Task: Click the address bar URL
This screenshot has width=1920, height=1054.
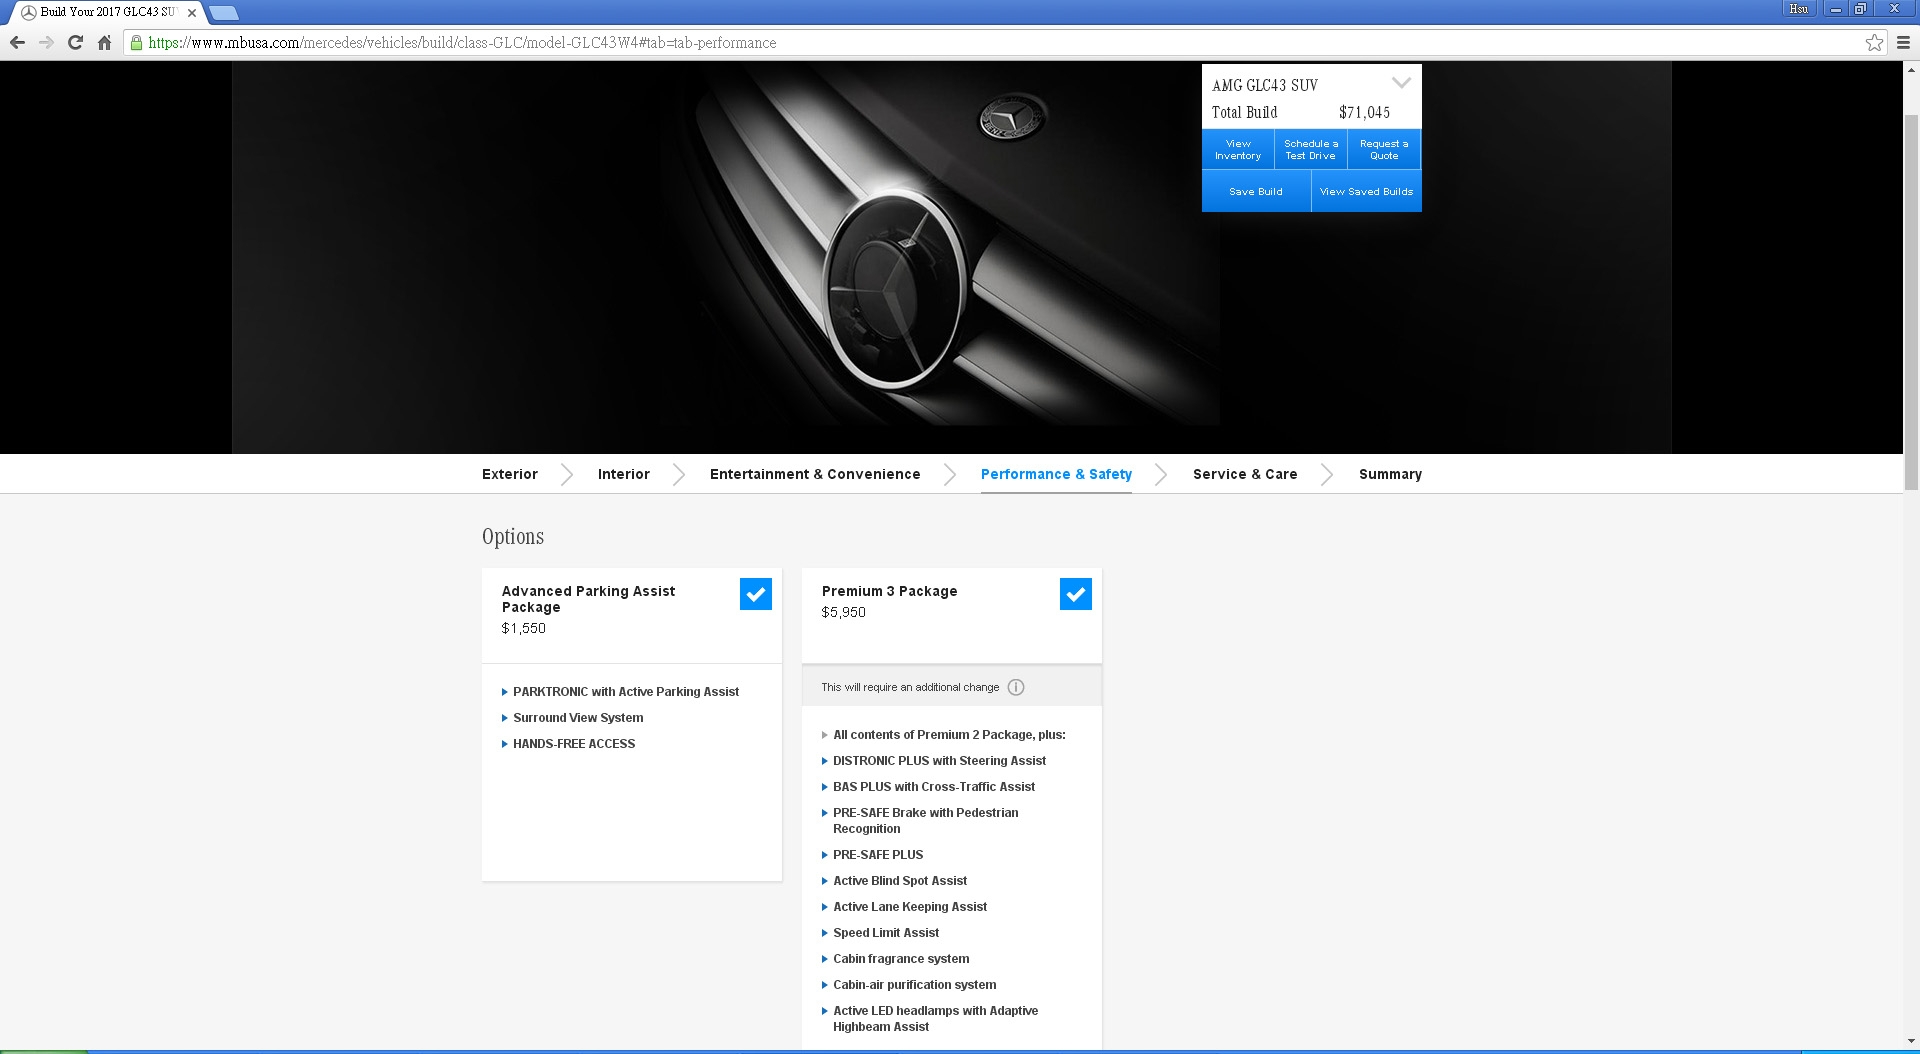Action: click(x=462, y=43)
